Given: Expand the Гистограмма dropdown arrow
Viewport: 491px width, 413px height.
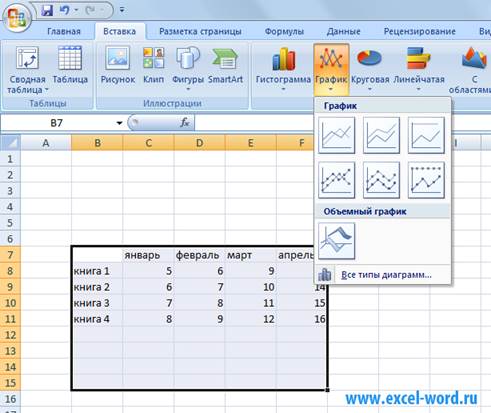Looking at the screenshot, I should pyautogui.click(x=283, y=89).
